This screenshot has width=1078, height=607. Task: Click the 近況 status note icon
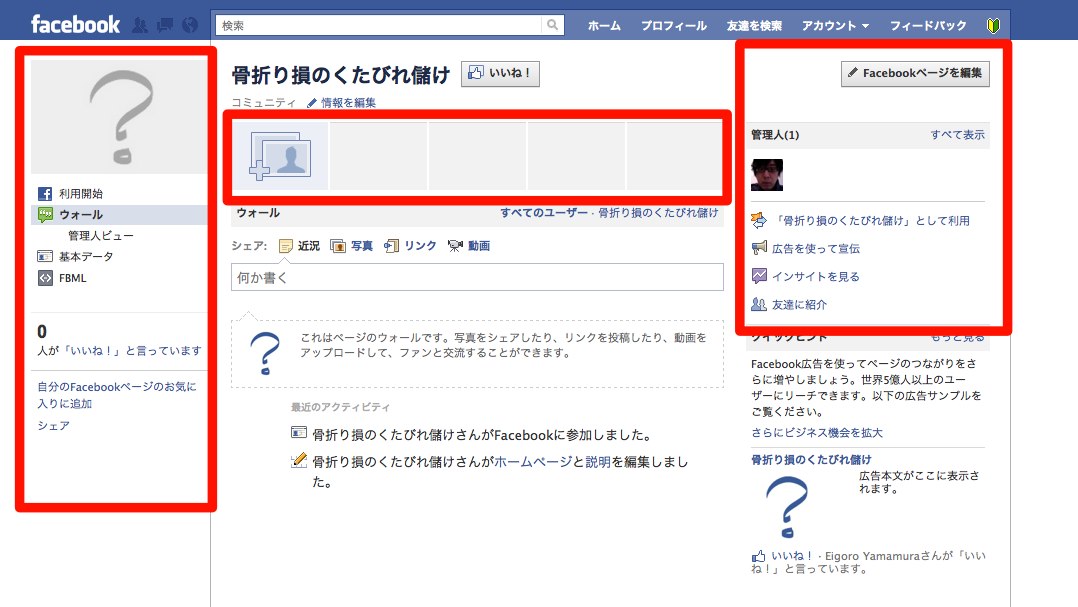point(286,245)
